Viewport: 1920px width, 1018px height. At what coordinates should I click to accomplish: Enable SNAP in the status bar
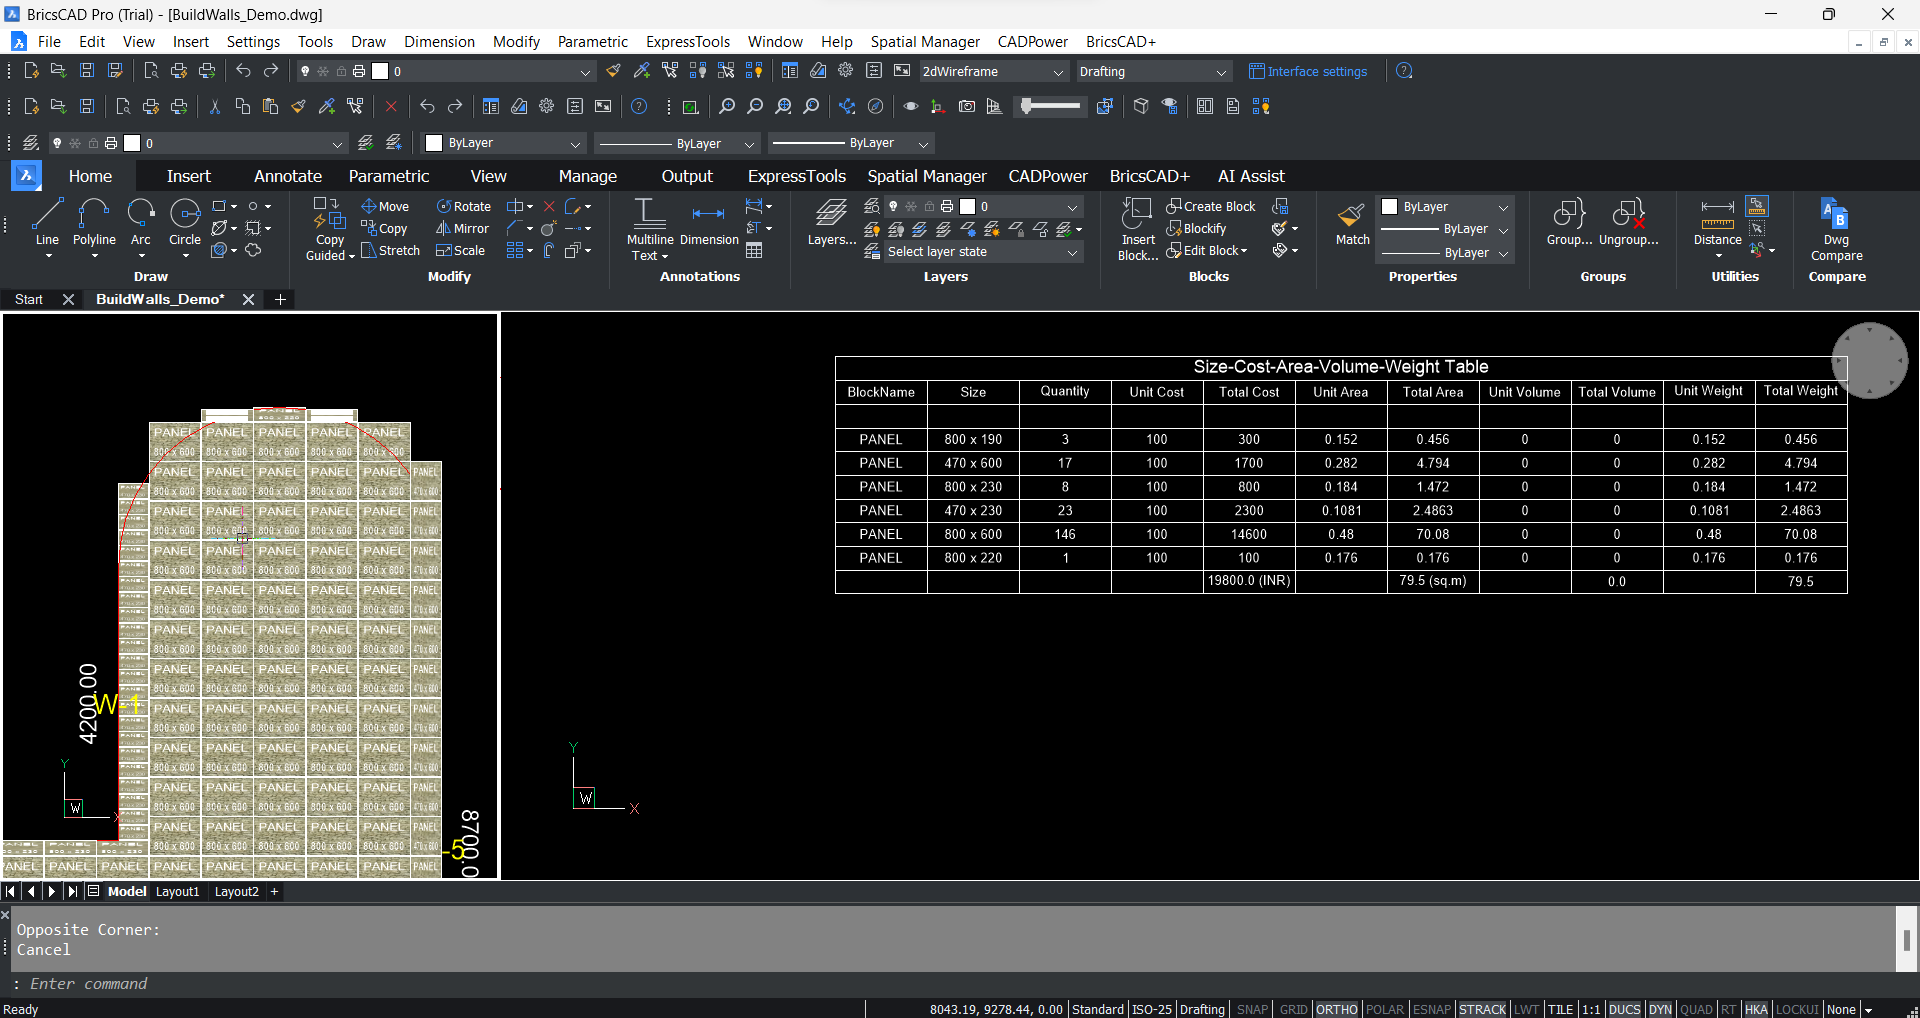pyautogui.click(x=1252, y=1009)
